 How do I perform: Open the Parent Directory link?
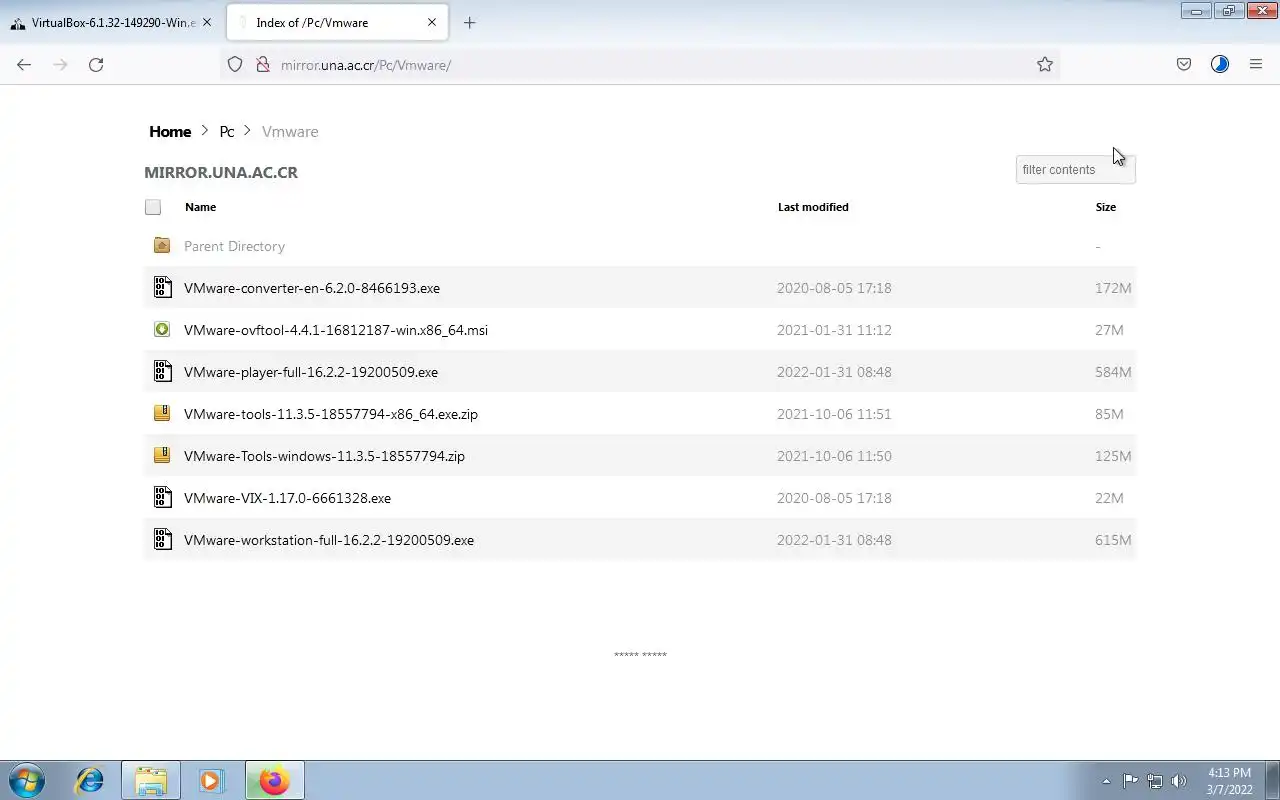click(234, 246)
